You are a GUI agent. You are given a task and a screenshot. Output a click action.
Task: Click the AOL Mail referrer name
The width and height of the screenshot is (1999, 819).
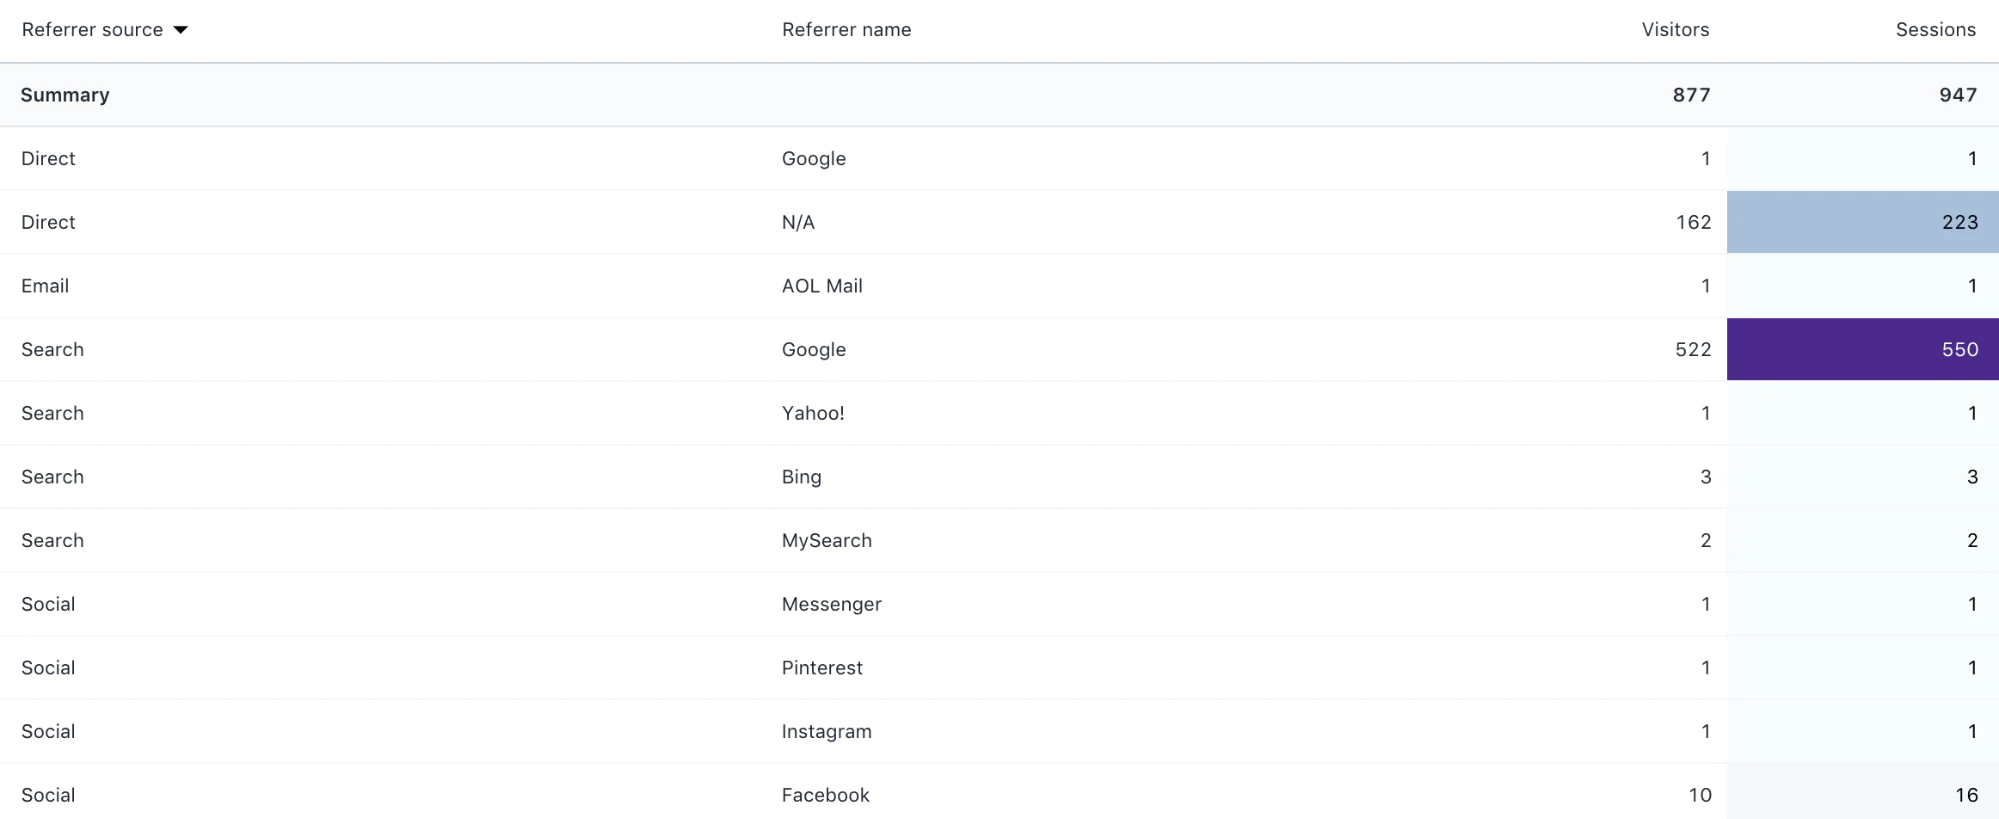click(822, 286)
